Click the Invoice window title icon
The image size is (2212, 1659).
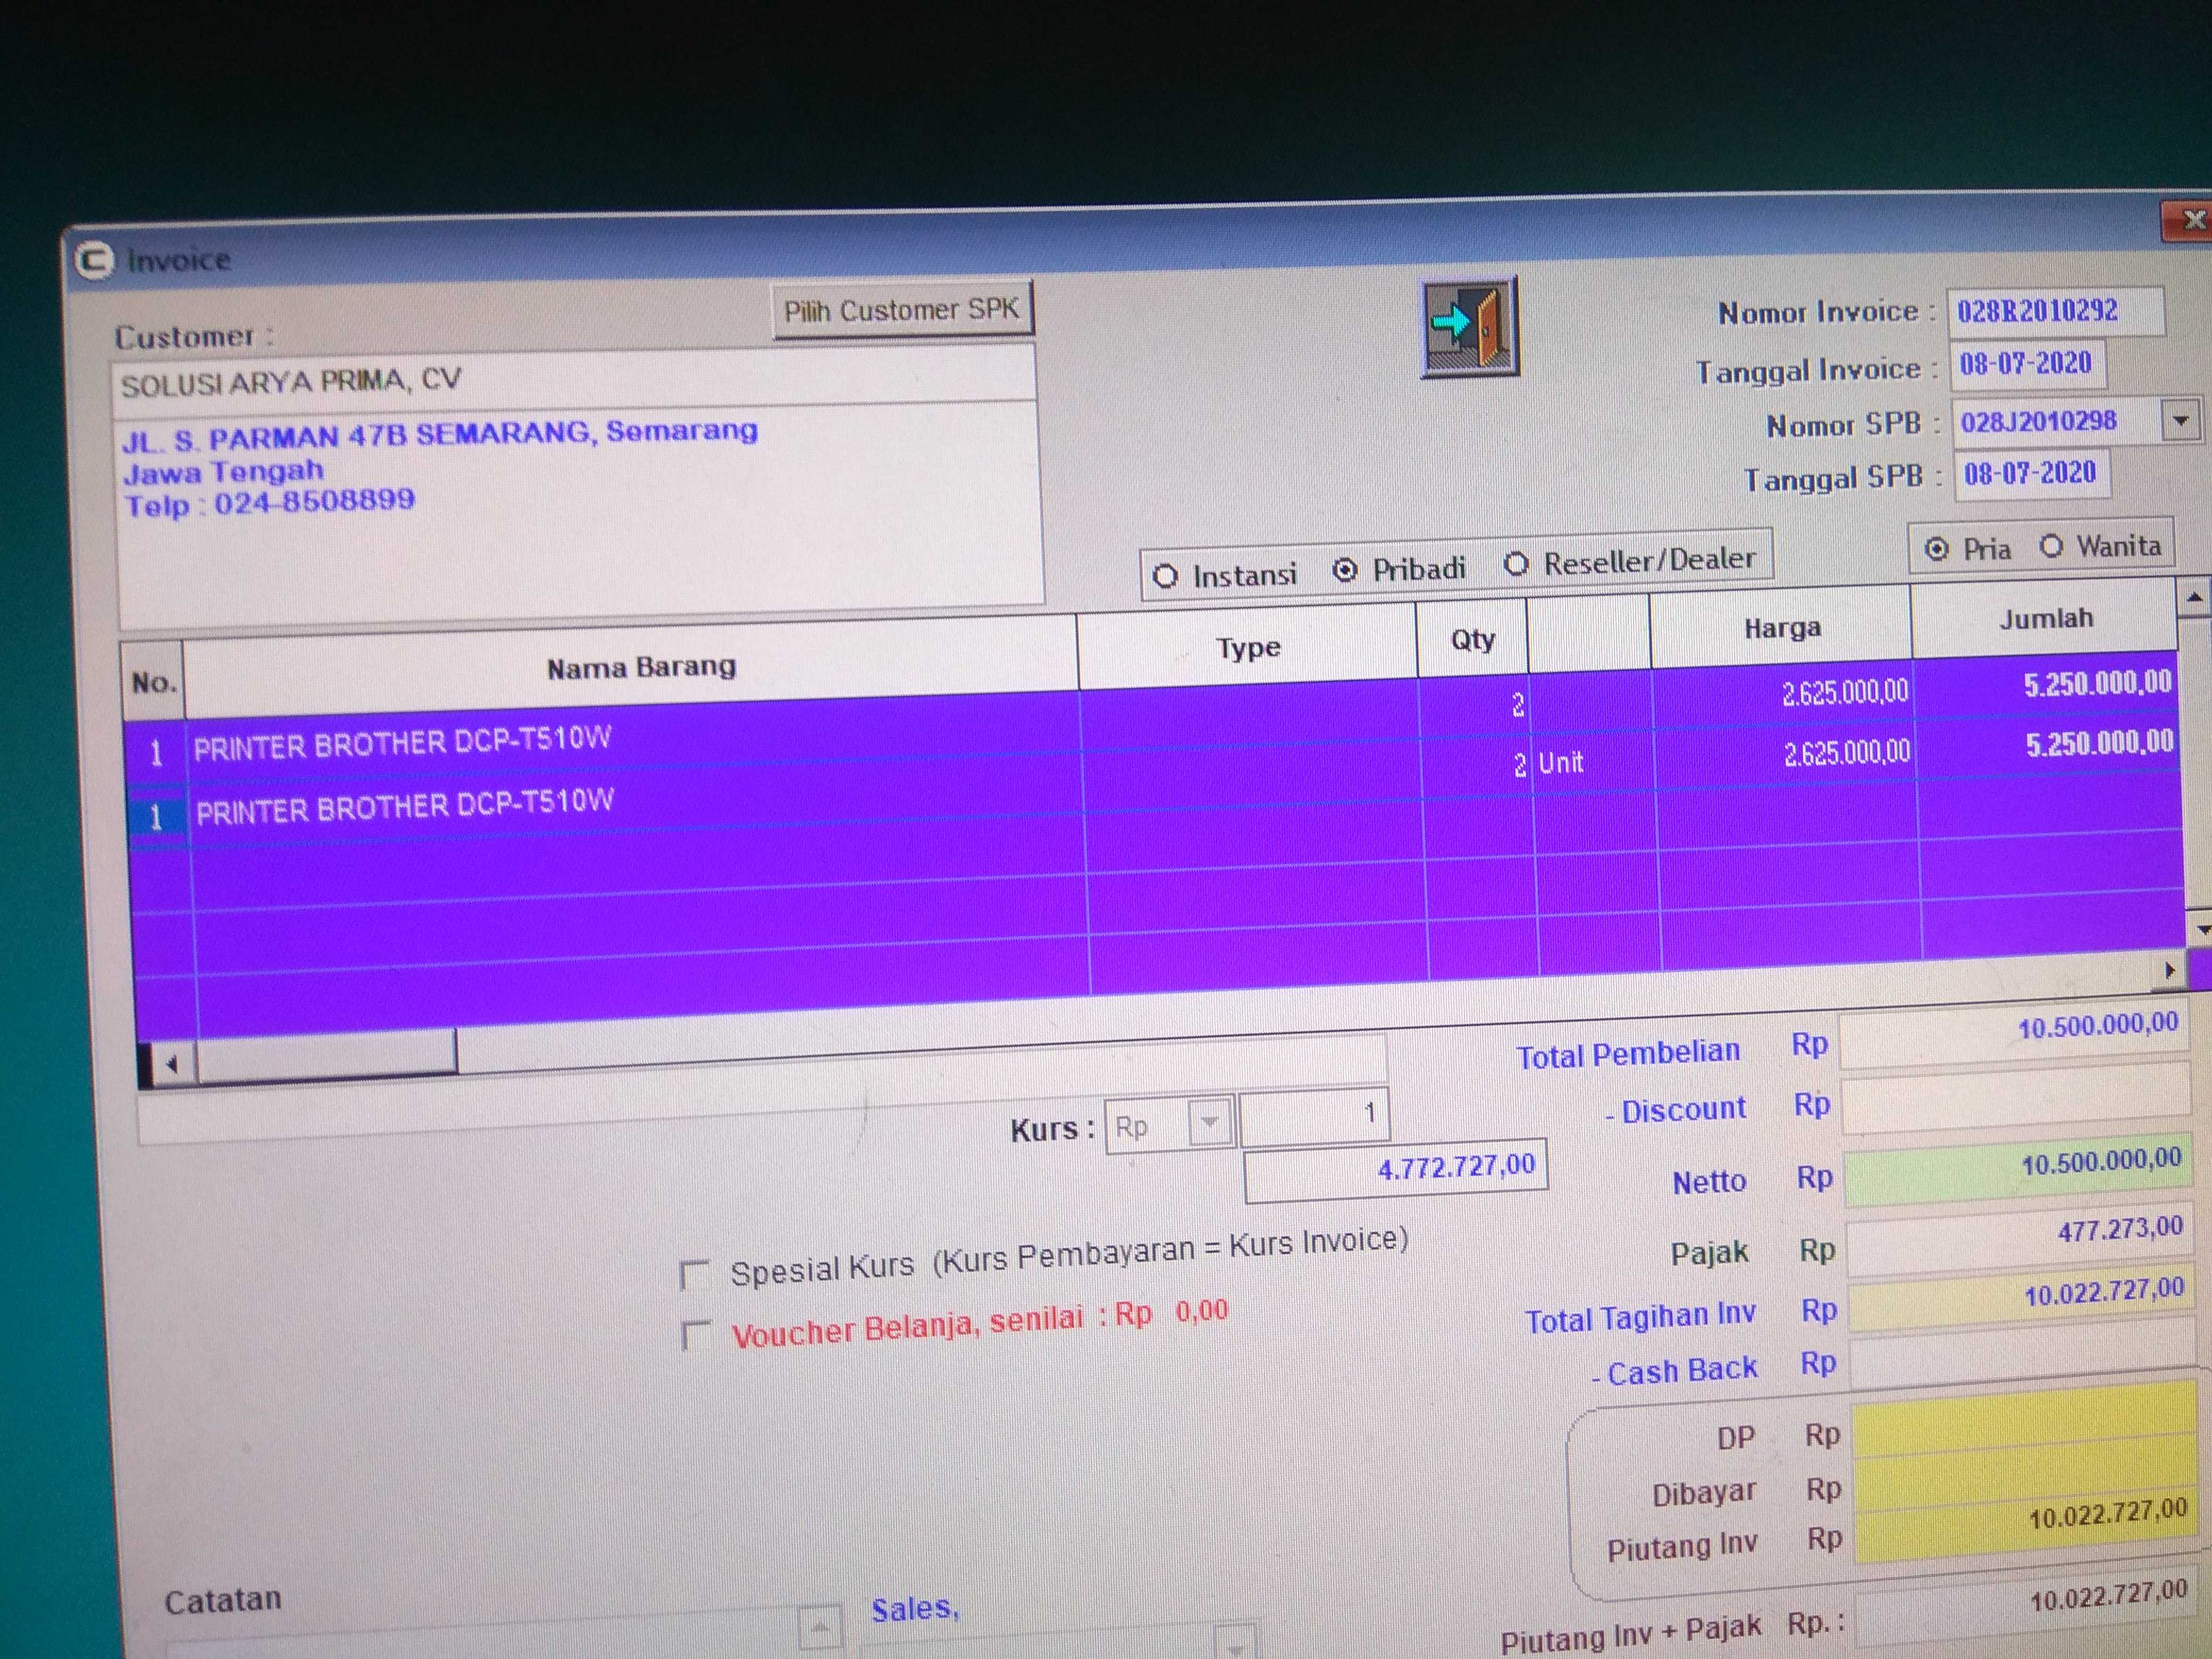[x=94, y=261]
